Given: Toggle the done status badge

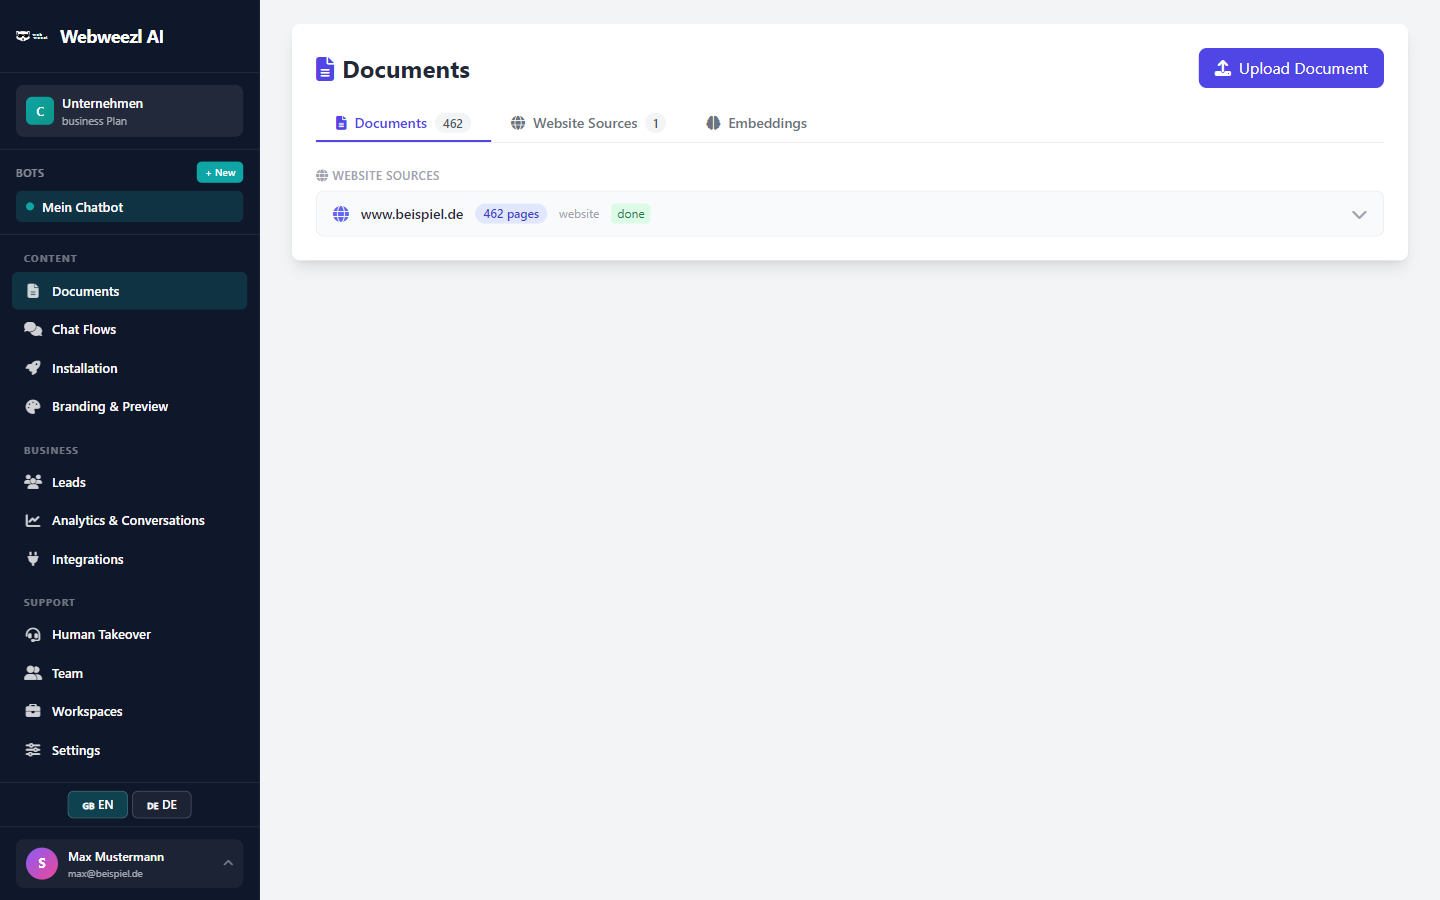Looking at the screenshot, I should click(x=630, y=213).
